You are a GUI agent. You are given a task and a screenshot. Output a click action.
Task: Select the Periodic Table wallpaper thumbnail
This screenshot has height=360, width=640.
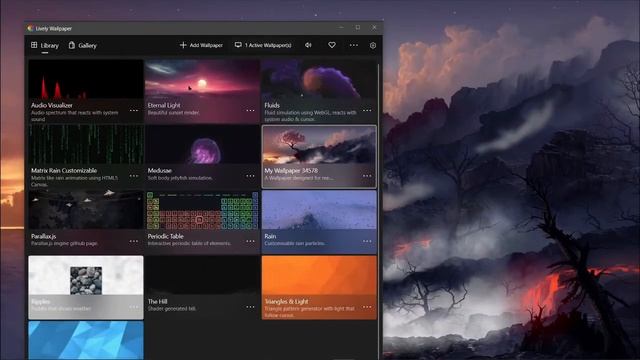pos(202,210)
